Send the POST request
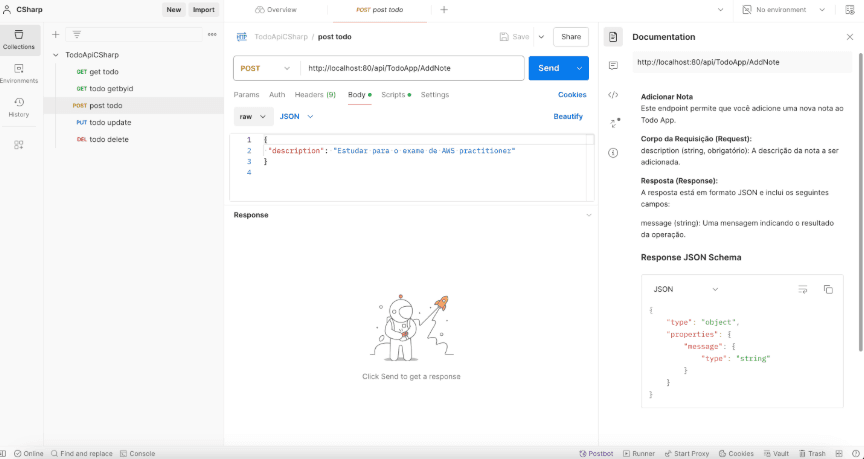864x459 pixels. (549, 68)
